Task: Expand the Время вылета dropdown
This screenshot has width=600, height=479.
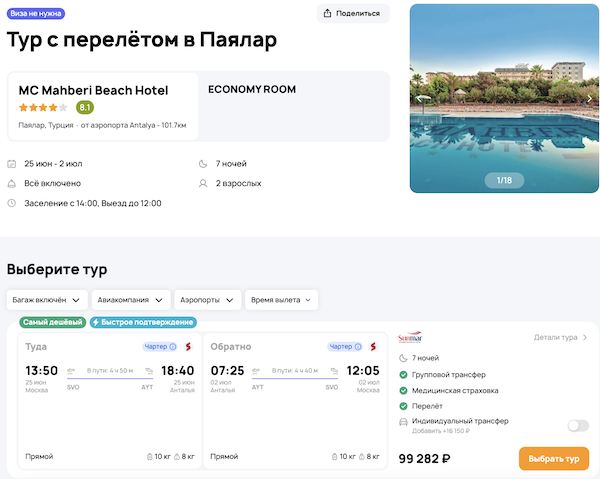Action: [x=281, y=300]
